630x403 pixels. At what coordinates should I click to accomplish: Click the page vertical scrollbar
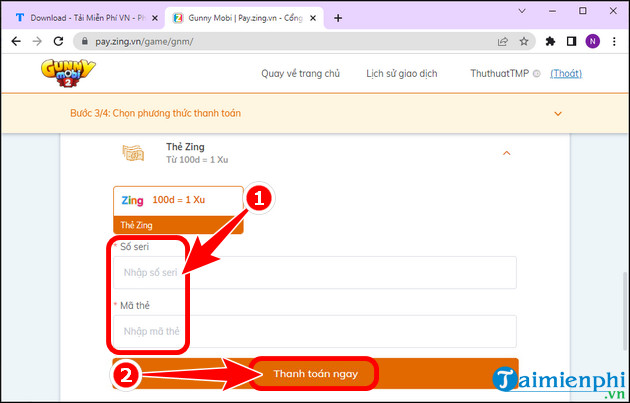point(624,313)
